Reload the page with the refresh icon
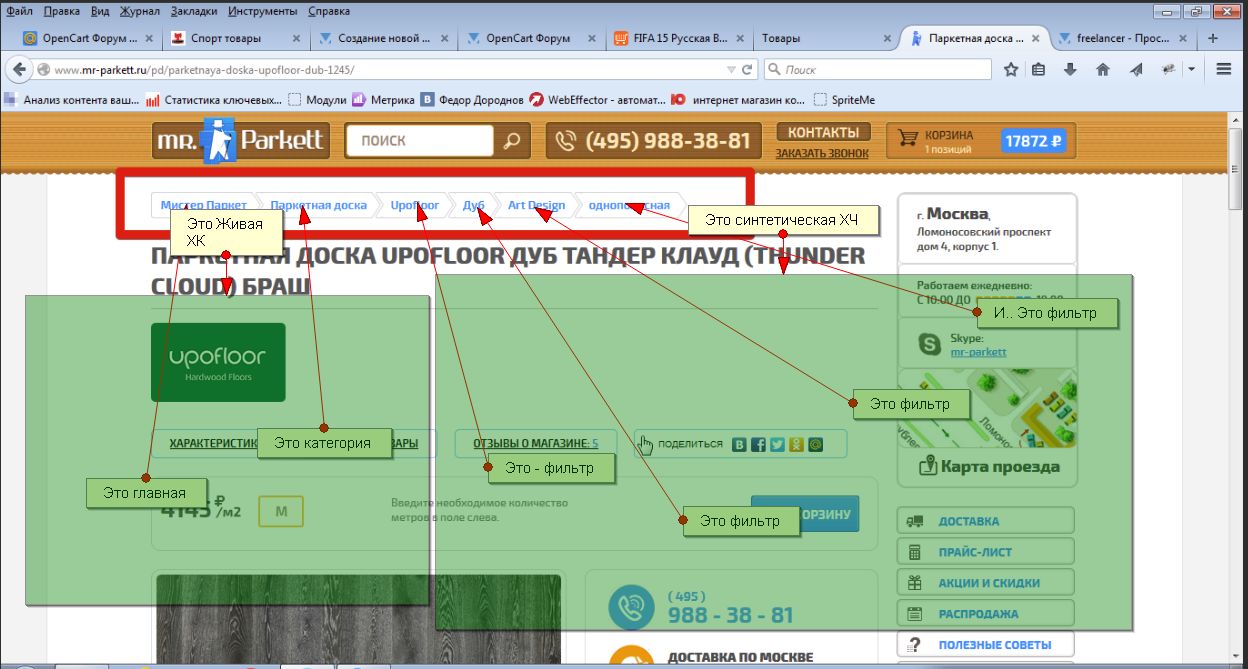 coord(746,70)
